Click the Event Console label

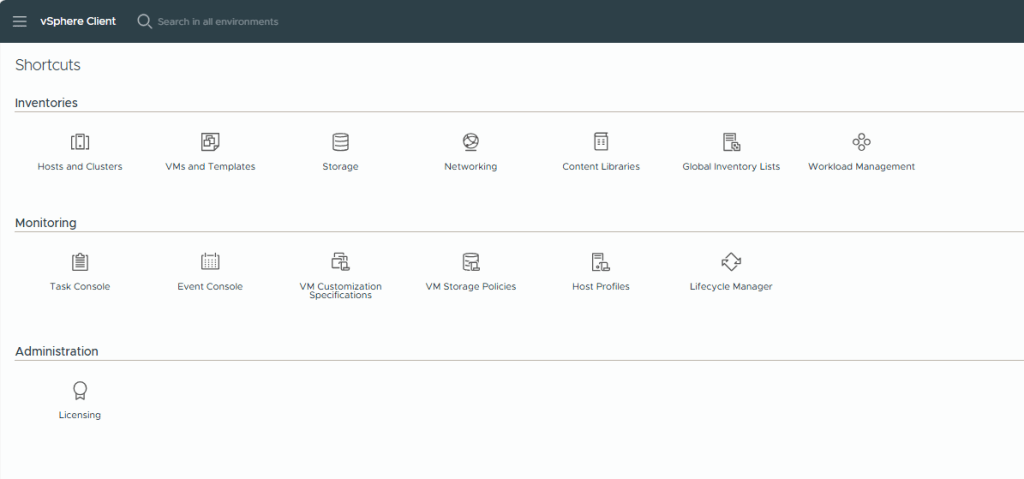click(x=210, y=286)
